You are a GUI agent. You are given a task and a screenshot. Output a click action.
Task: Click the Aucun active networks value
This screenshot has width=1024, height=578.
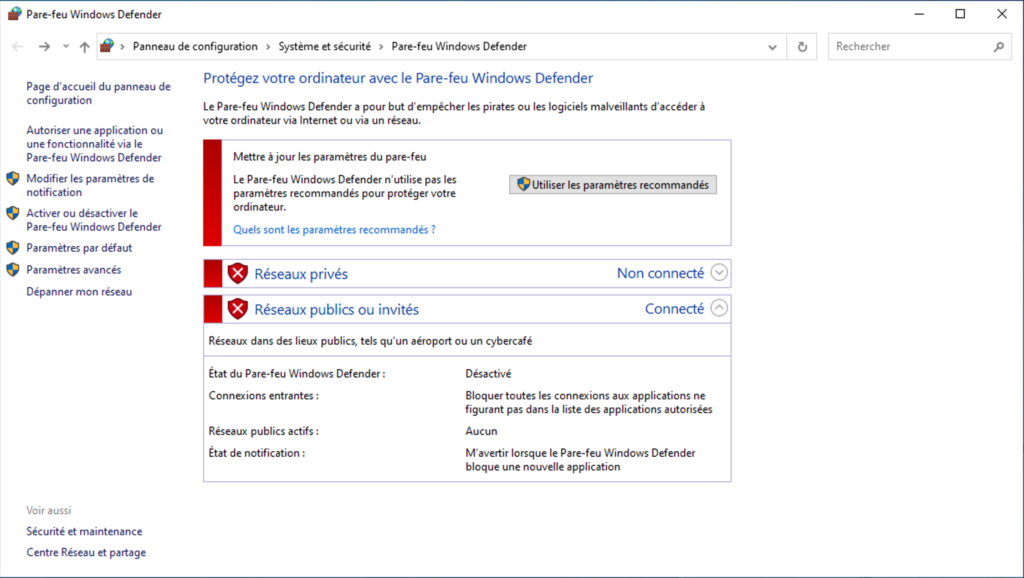481,431
